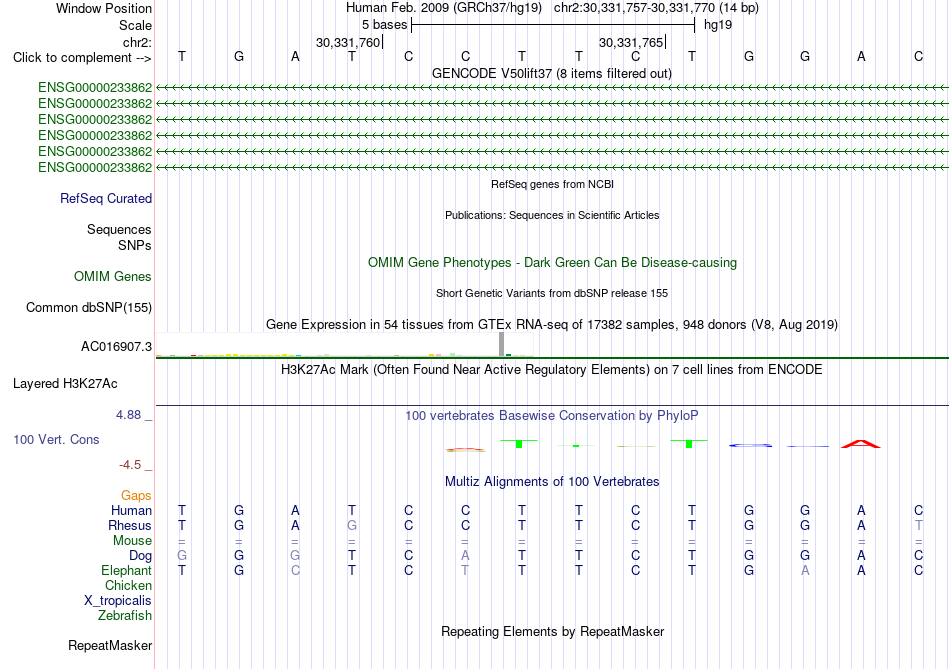Select the Elephant alignment row label

[x=127, y=570]
